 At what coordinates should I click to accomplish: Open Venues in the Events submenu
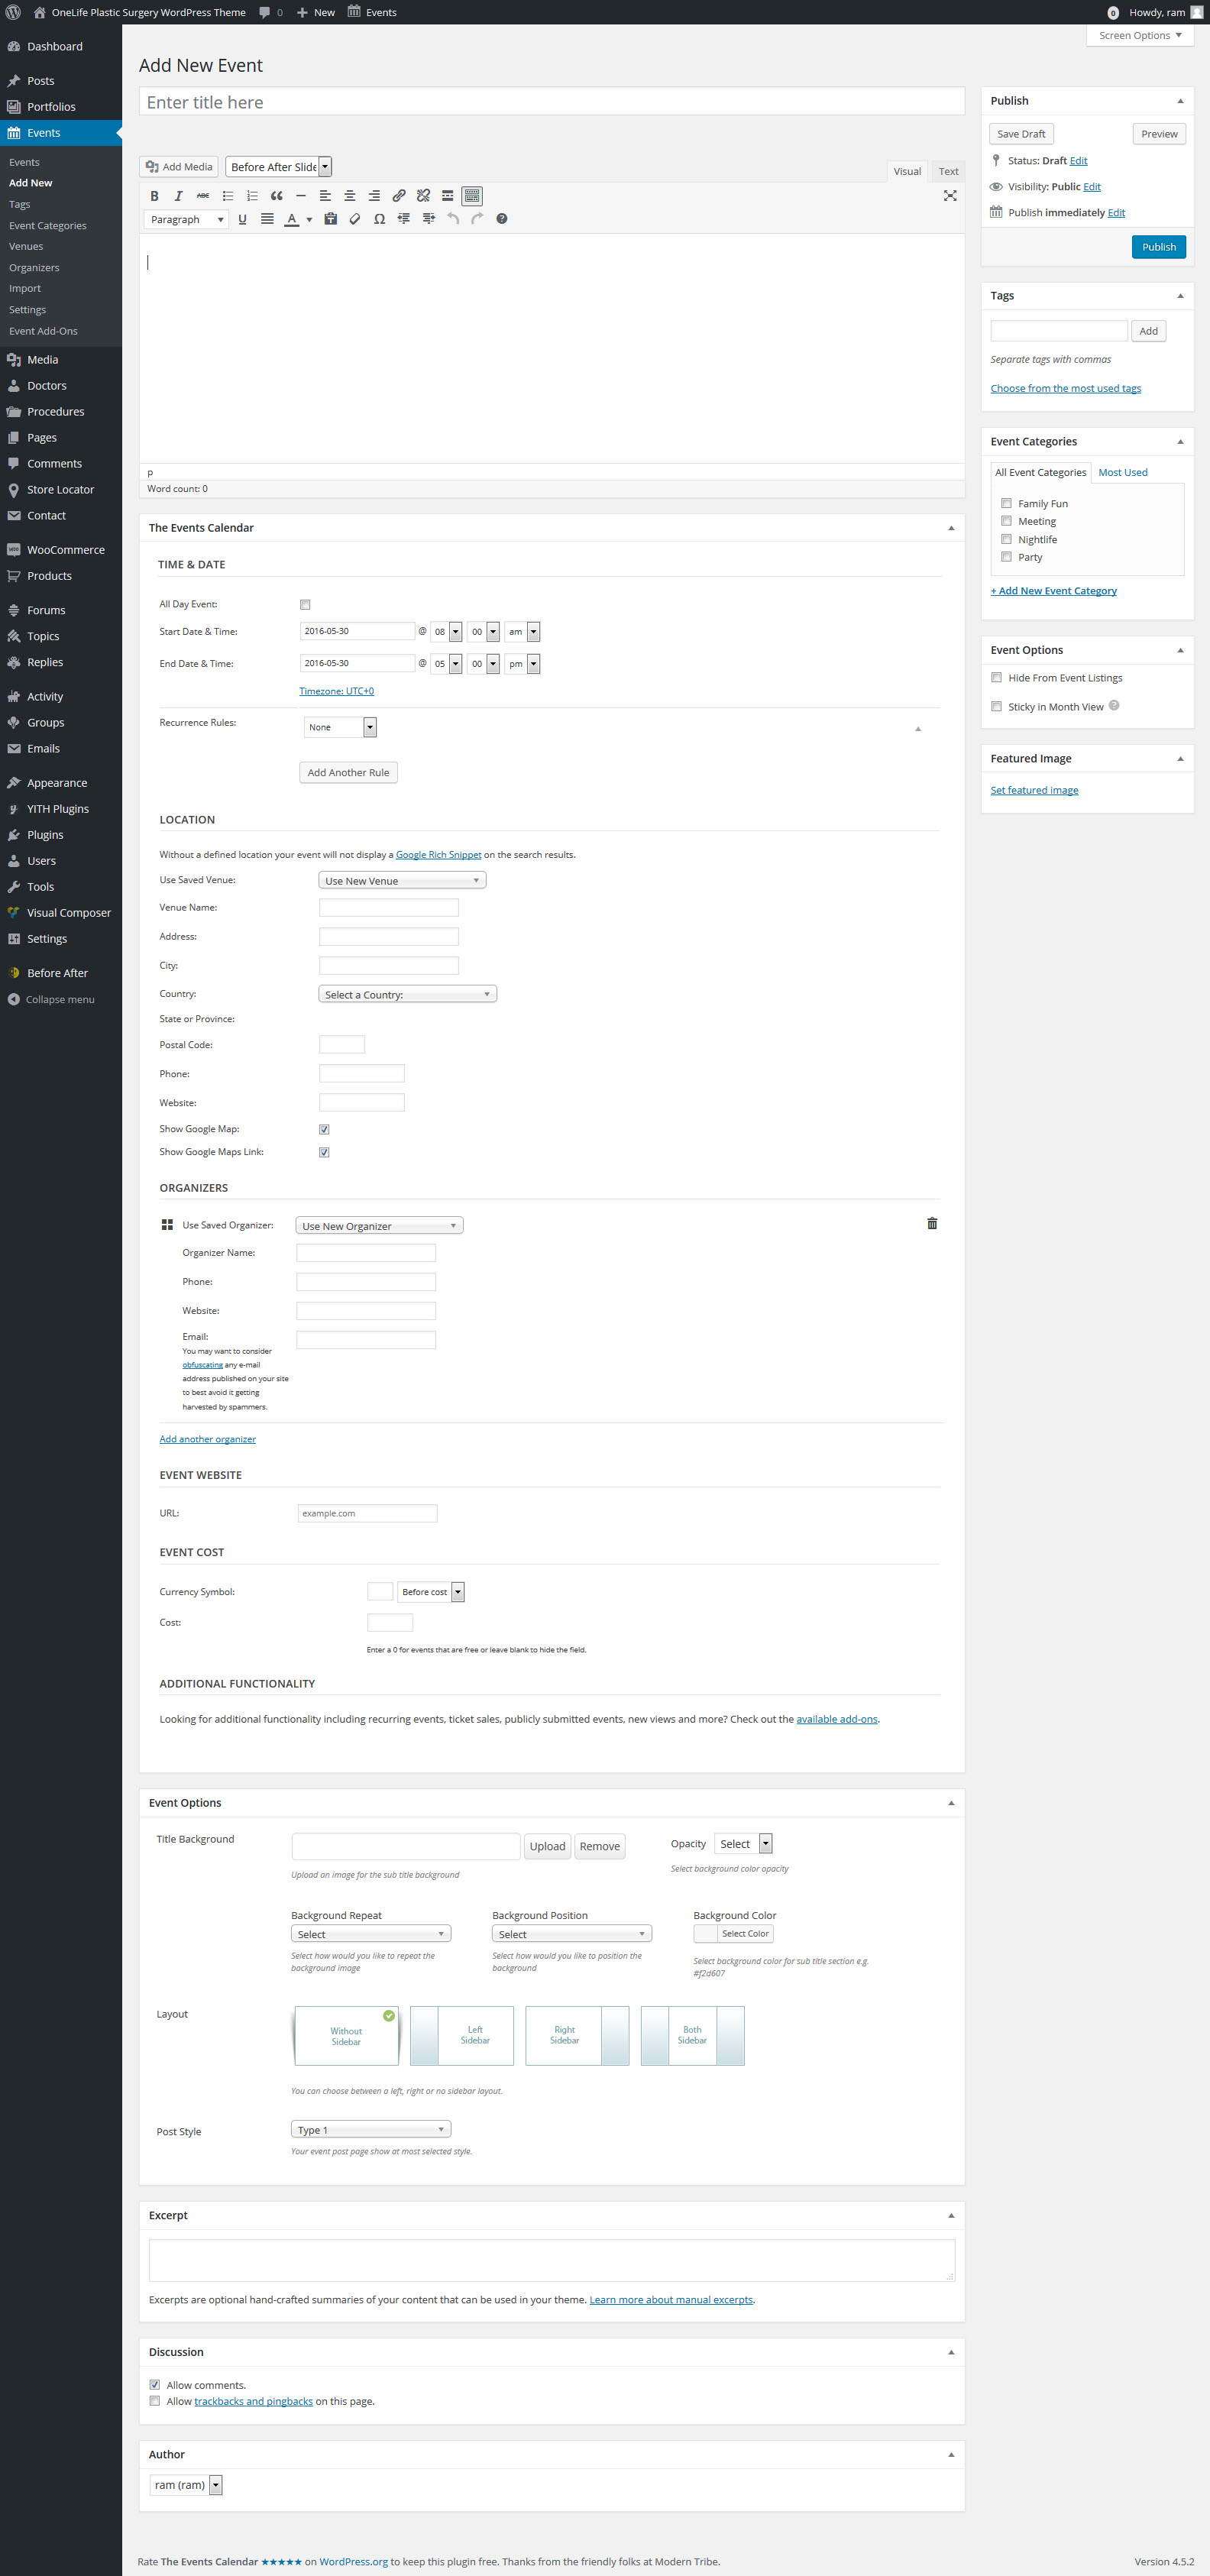point(26,246)
